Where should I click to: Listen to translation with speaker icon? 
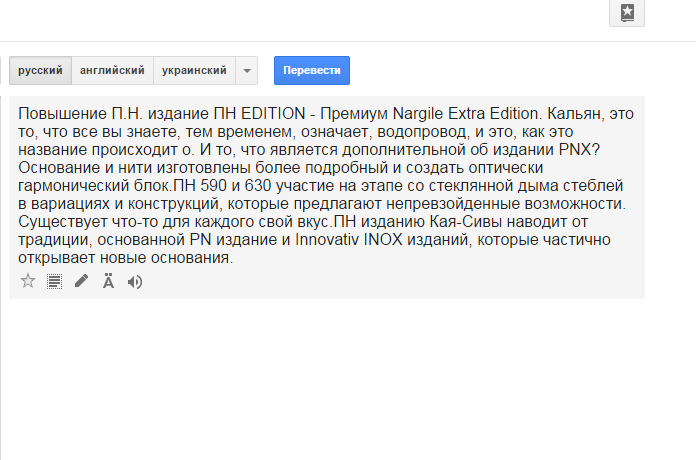pyautogui.click(x=135, y=282)
